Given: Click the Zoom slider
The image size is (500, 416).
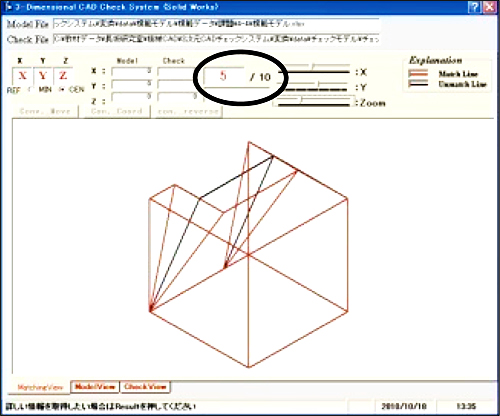Looking at the screenshot, I should pyautogui.click(x=313, y=101).
